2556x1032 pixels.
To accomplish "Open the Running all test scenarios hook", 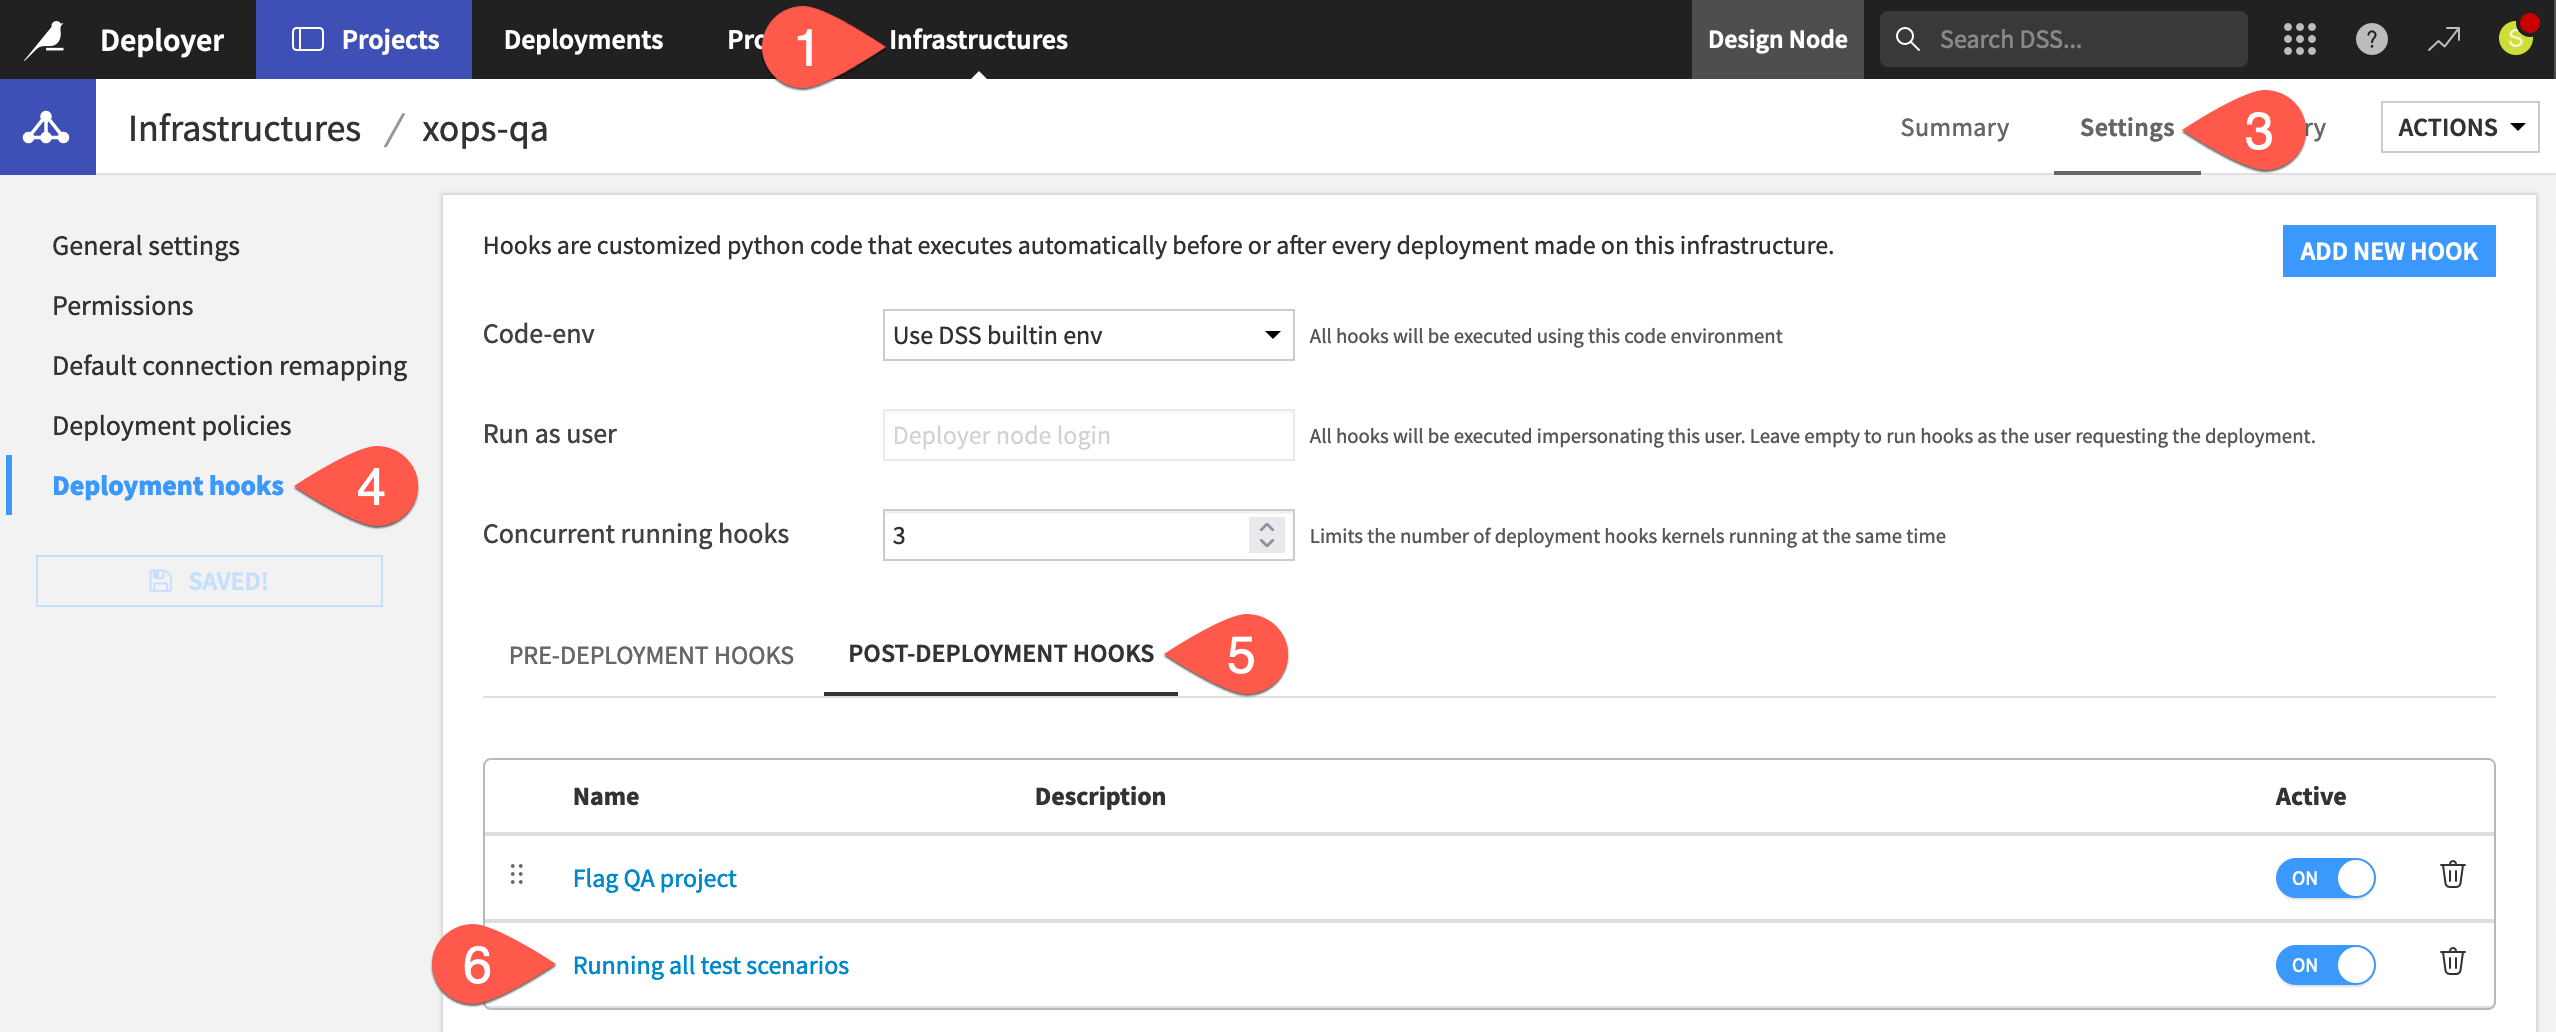I will pyautogui.click(x=710, y=964).
